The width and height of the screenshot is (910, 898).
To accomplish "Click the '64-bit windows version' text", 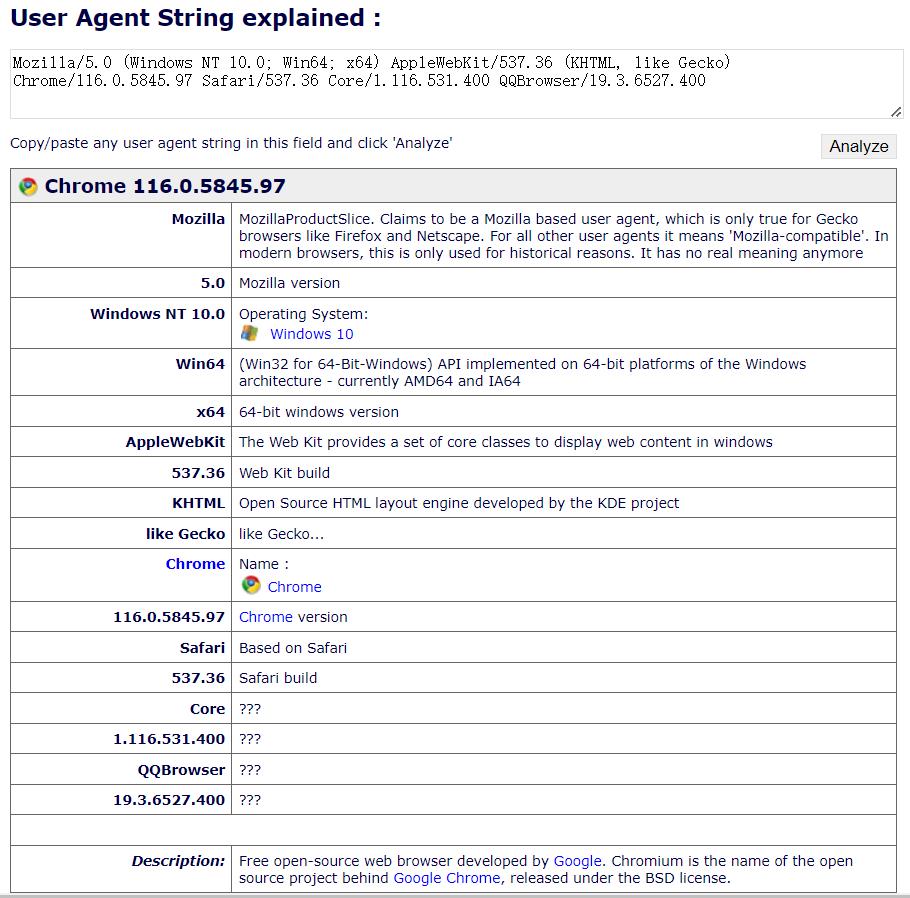I will [319, 412].
